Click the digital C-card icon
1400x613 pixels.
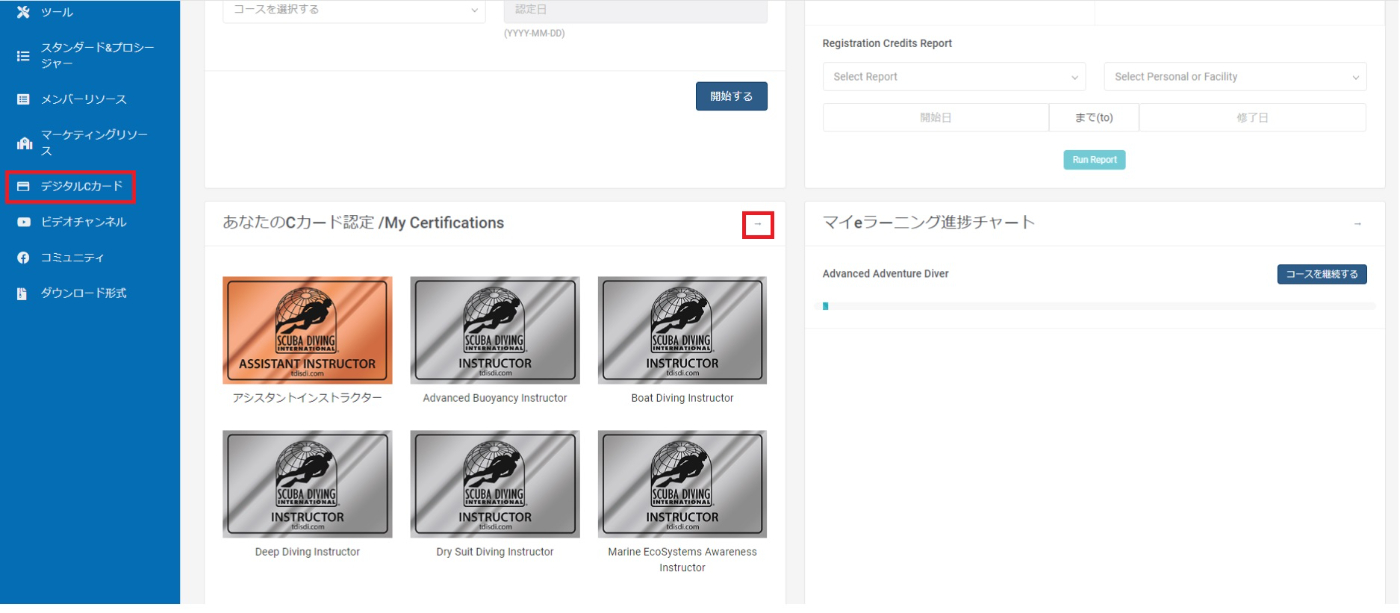(24, 186)
